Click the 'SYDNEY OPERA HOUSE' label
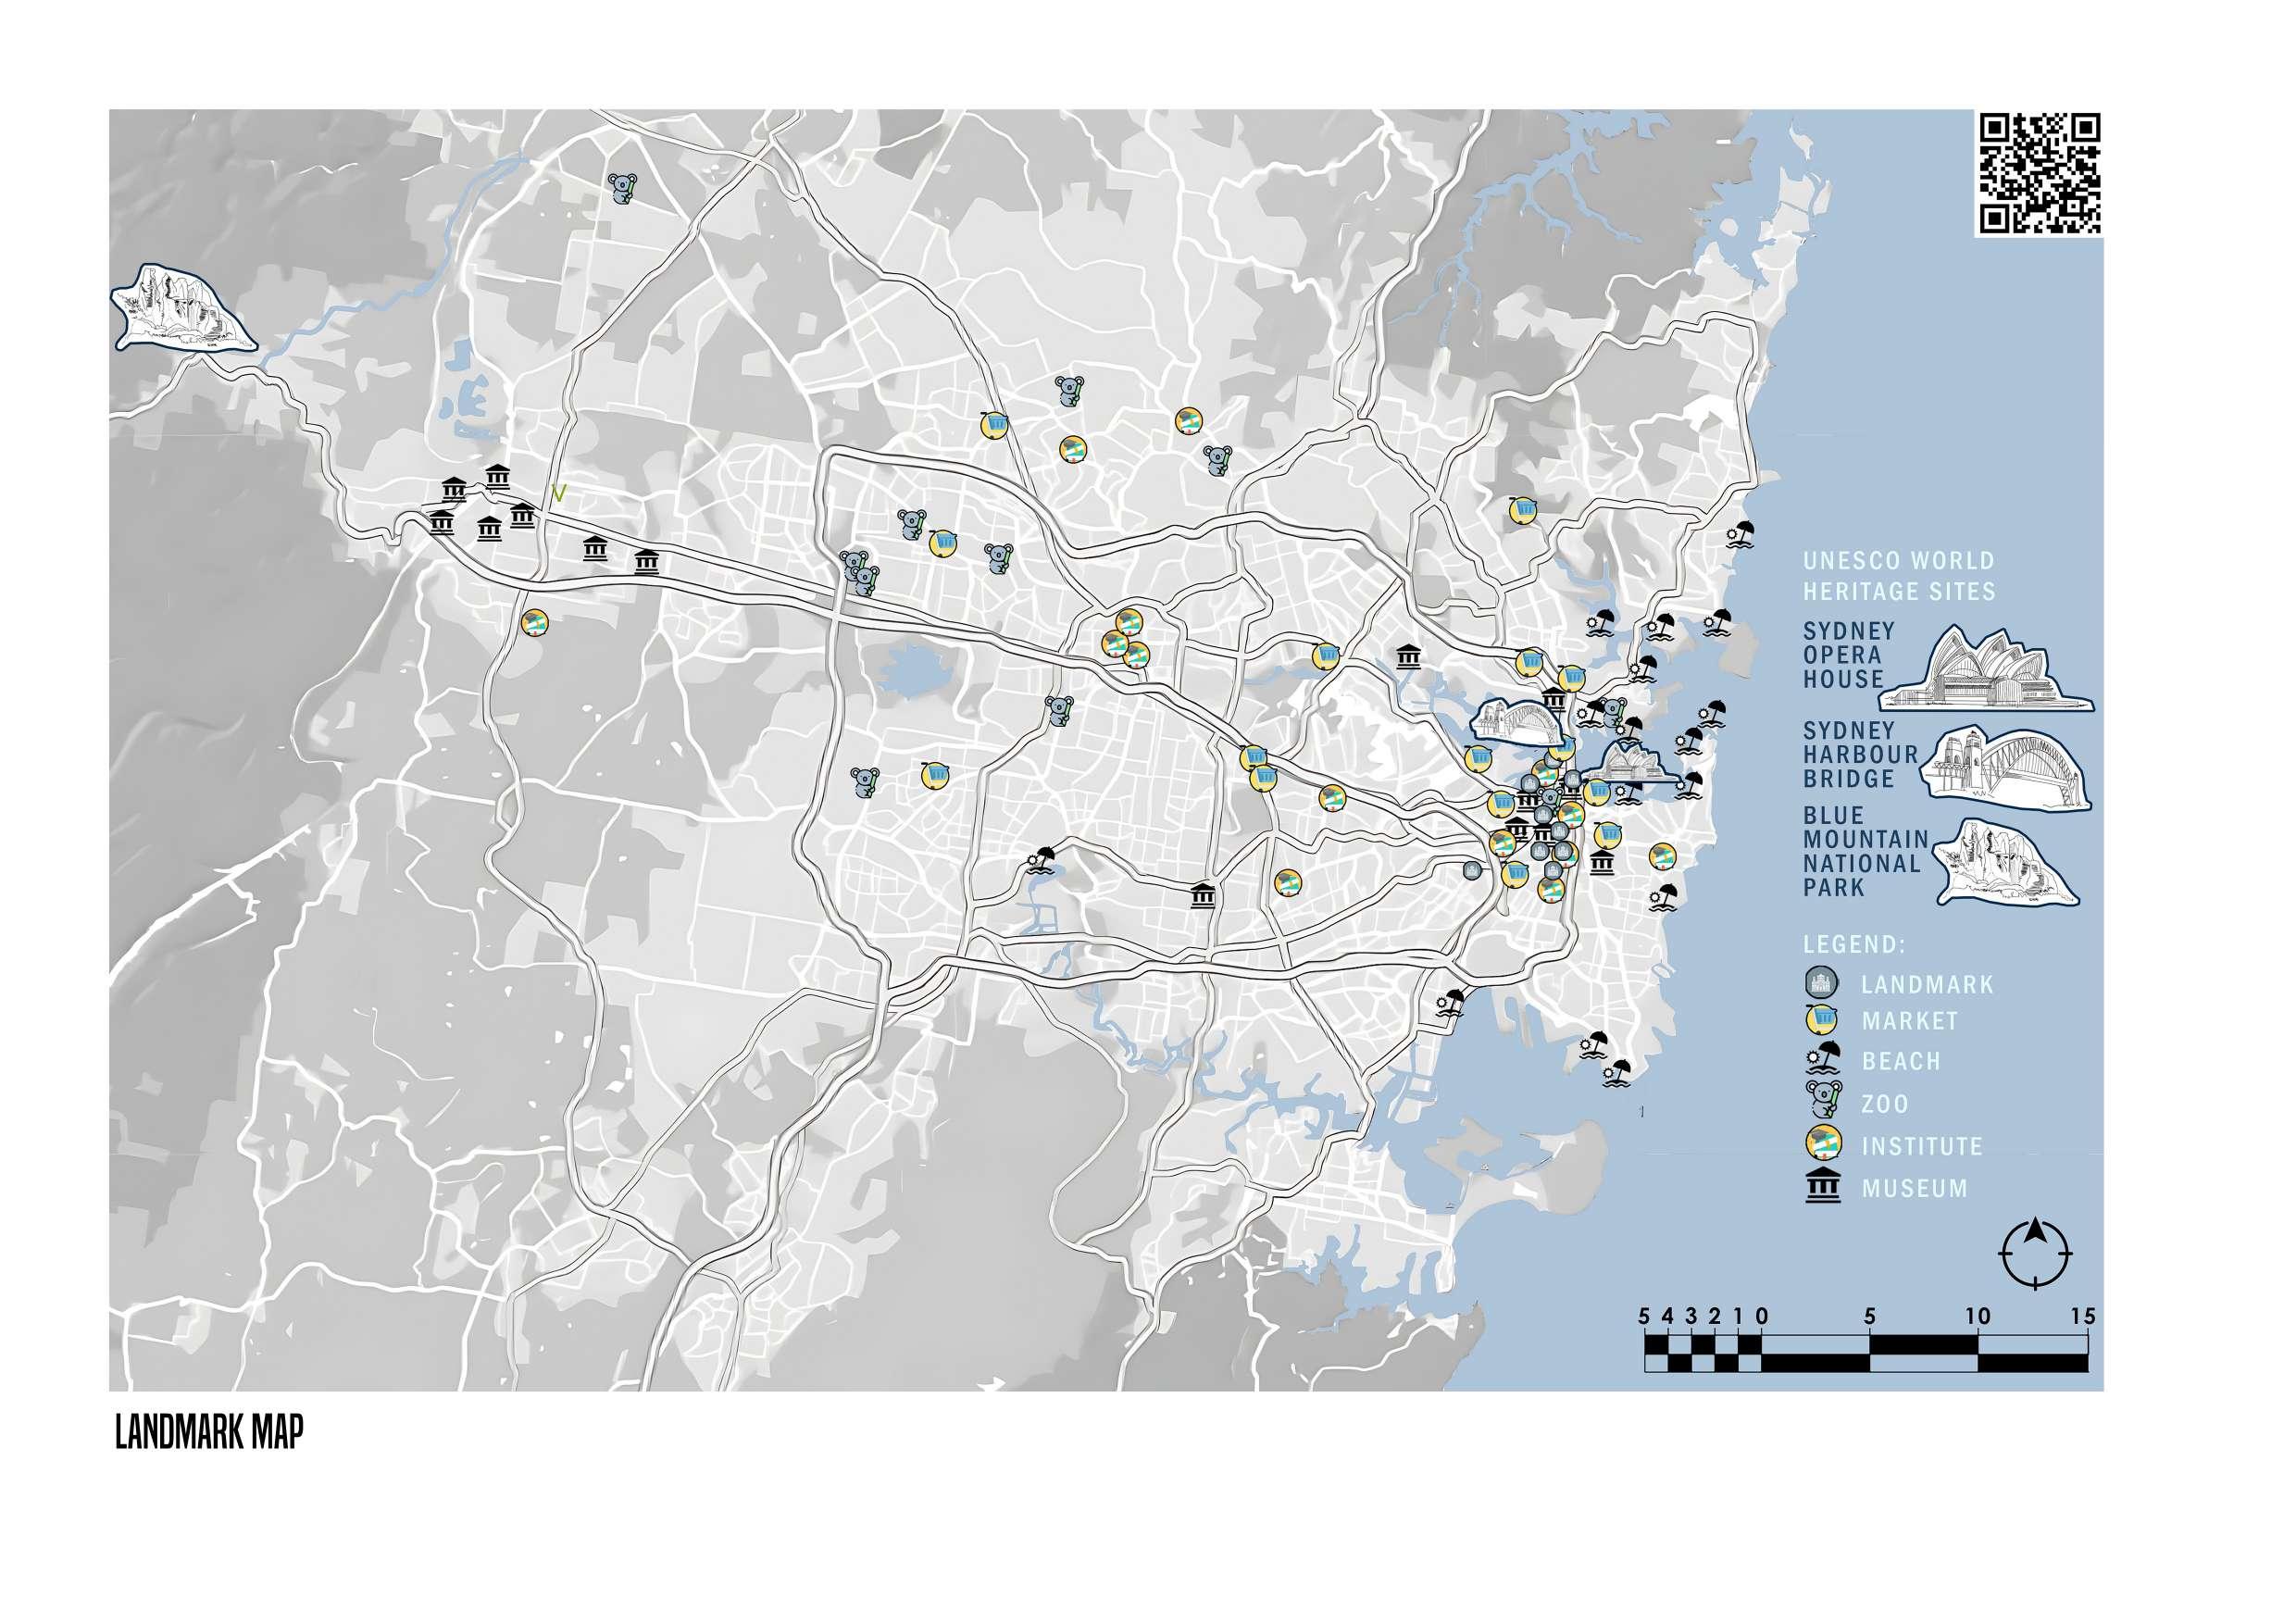The width and height of the screenshot is (2296, 1623). pos(1849,655)
